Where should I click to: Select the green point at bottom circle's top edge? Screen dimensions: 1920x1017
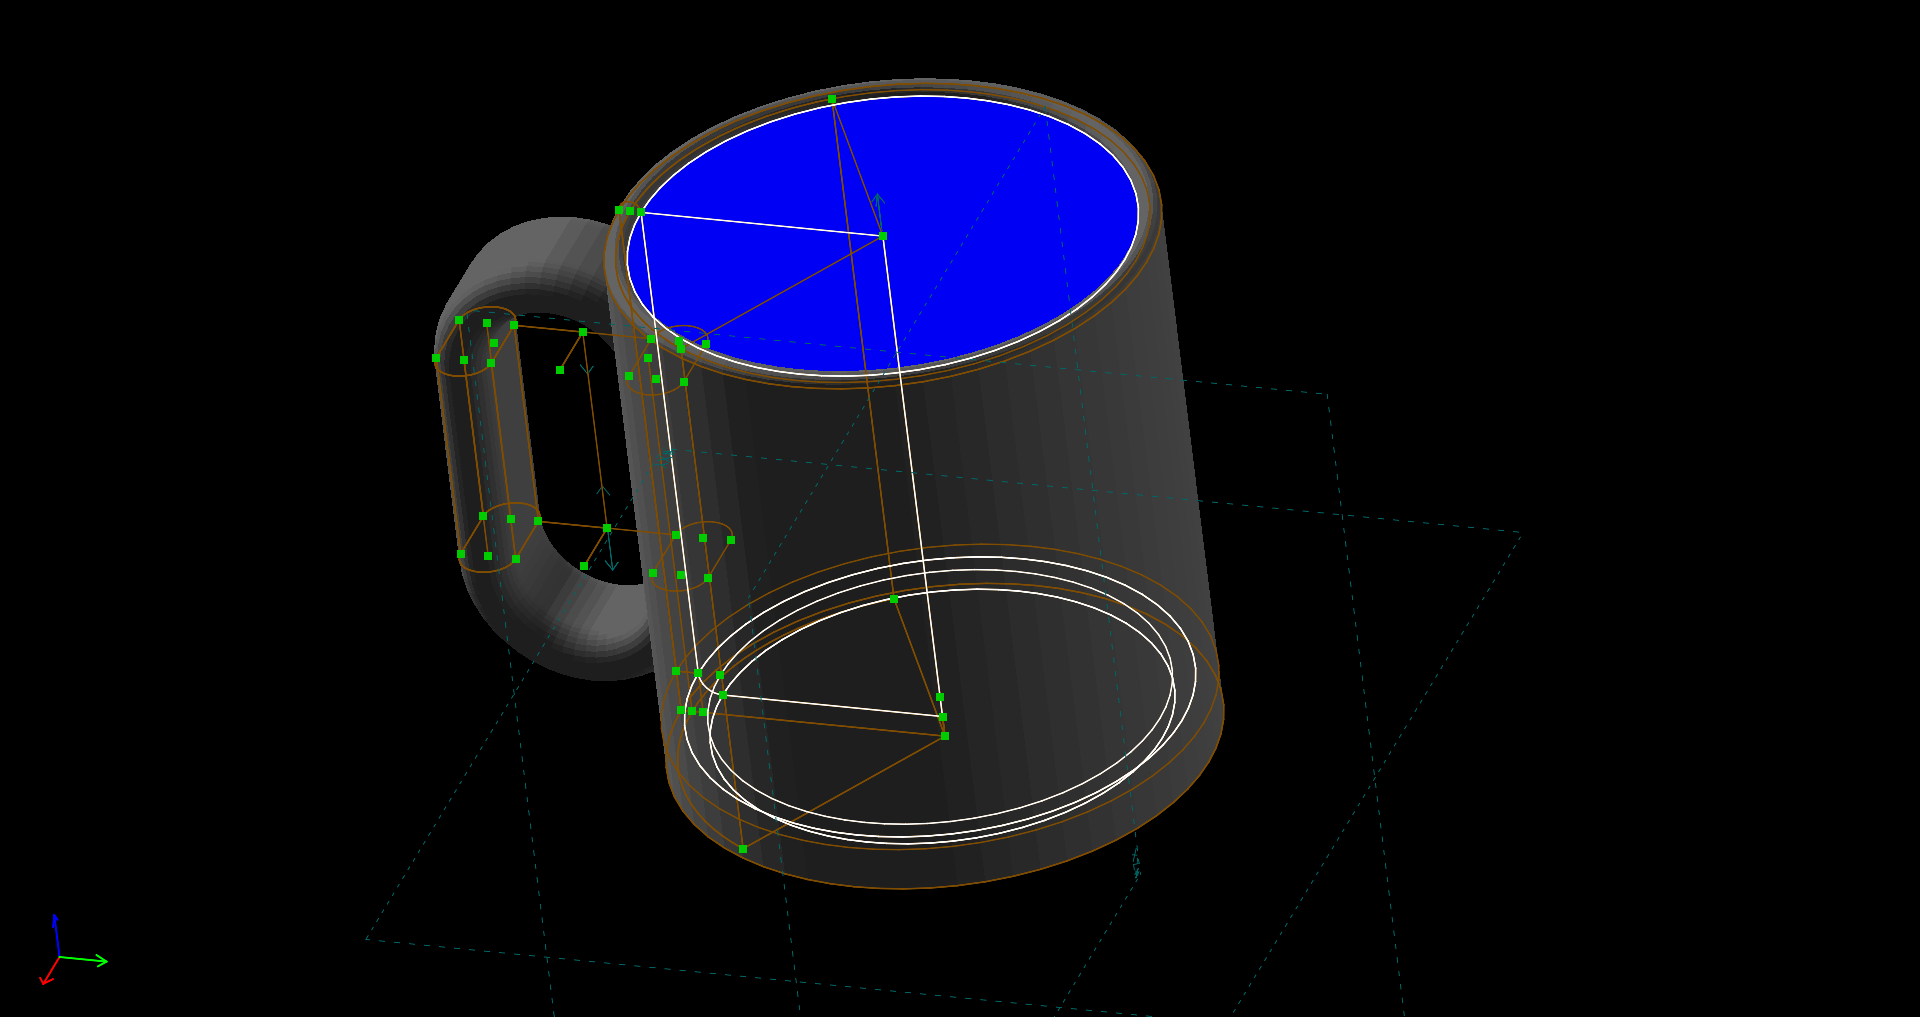pyautogui.click(x=894, y=599)
